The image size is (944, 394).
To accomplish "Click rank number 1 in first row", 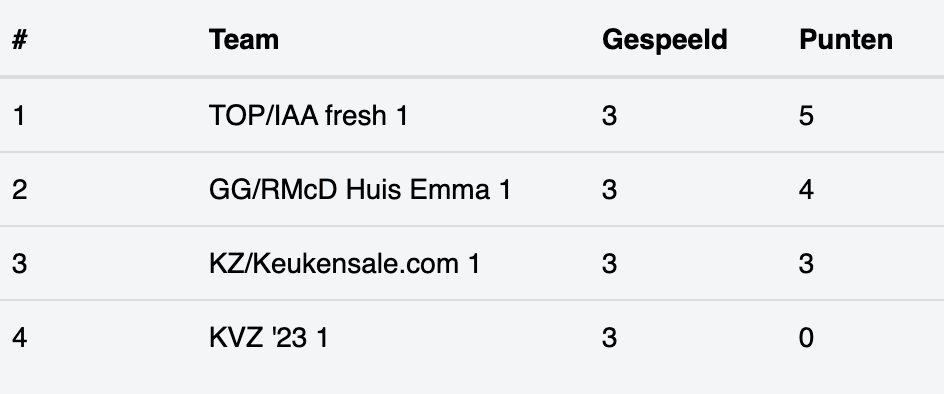I will click(x=19, y=115).
